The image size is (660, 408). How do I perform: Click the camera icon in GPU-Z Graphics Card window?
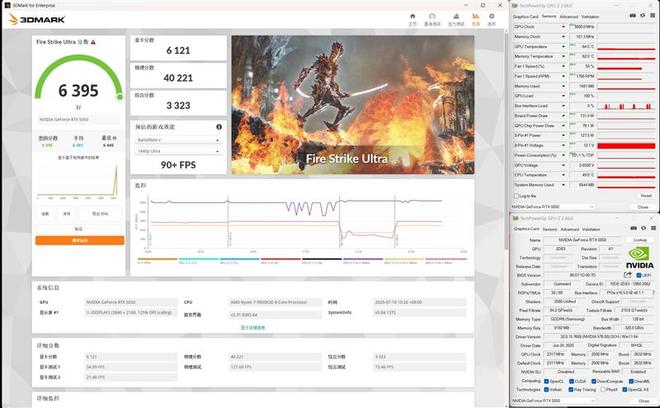(633, 228)
